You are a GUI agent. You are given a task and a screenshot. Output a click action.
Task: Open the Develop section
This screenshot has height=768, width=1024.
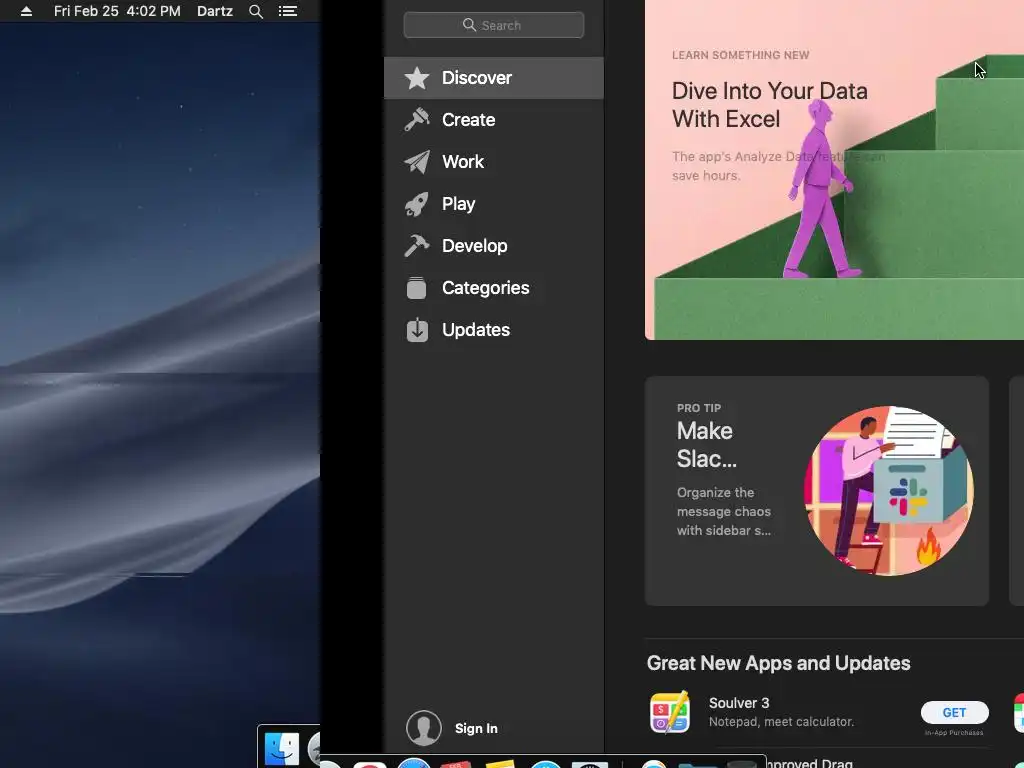coord(494,246)
